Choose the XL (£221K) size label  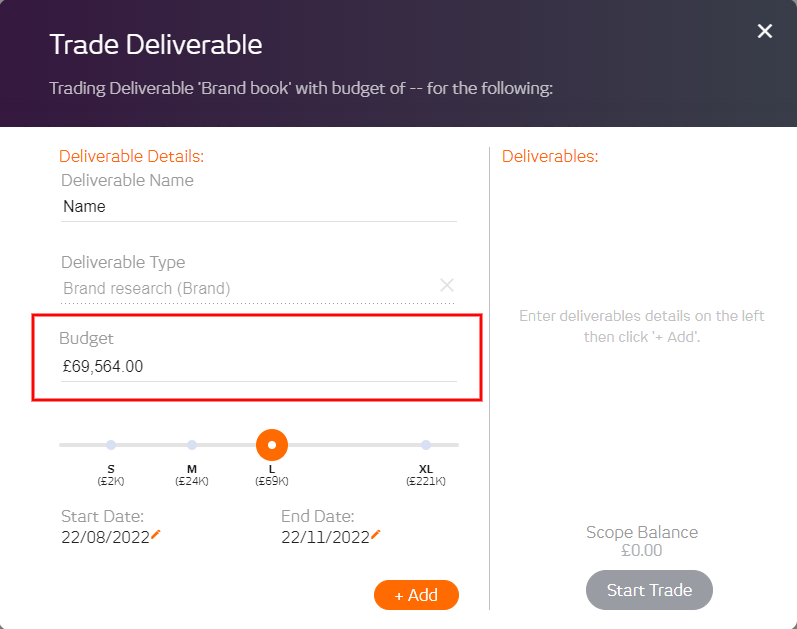(x=426, y=475)
